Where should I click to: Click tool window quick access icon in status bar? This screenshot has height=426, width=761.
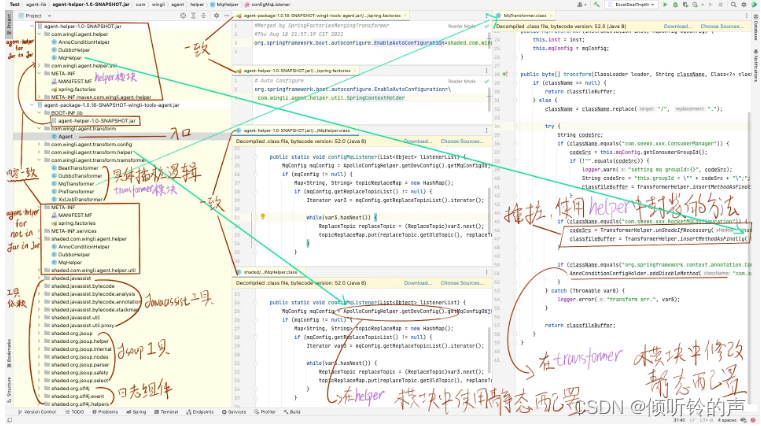pyautogui.click(x=9, y=420)
